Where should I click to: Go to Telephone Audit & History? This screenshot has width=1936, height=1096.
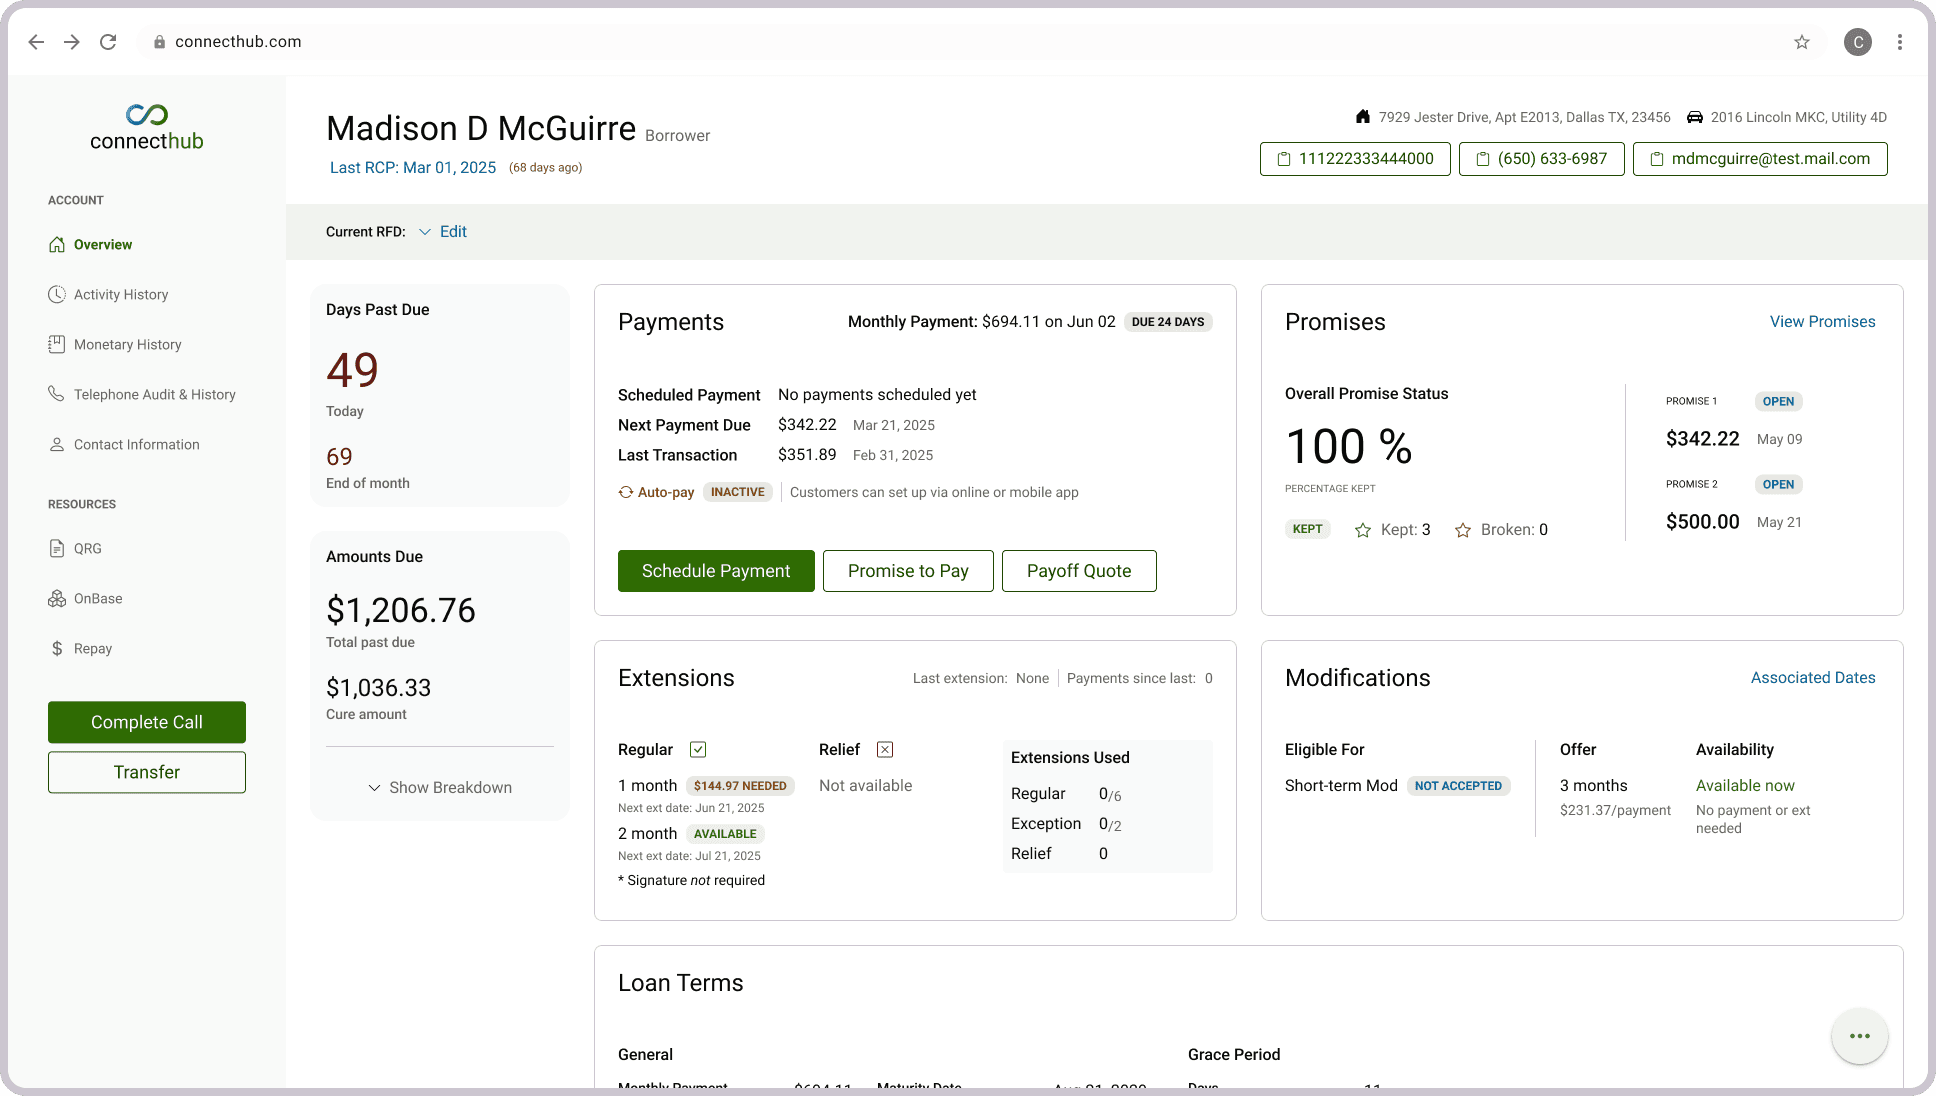pyautogui.click(x=154, y=394)
